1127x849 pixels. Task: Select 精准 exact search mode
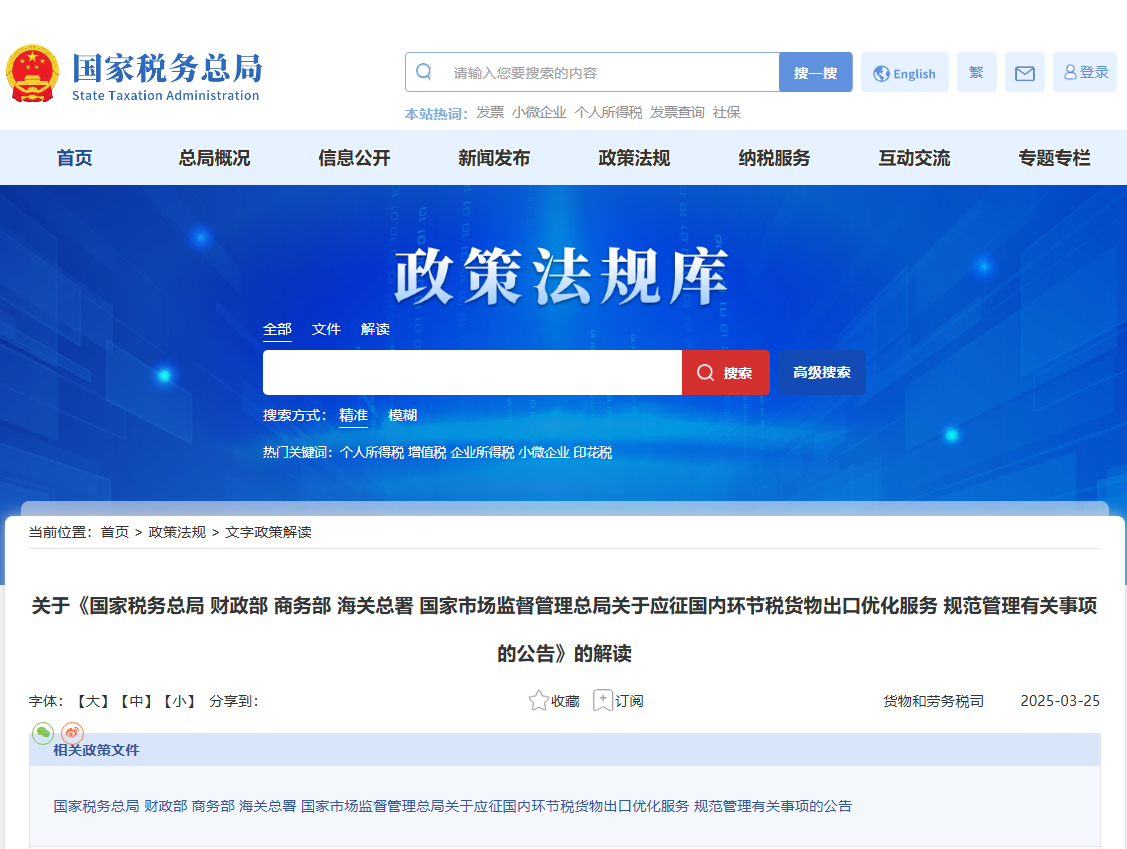(x=353, y=415)
